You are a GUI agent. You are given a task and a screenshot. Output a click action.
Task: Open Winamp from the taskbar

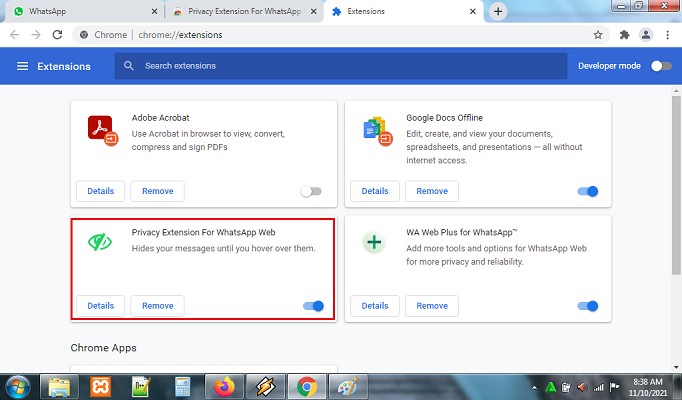265,387
